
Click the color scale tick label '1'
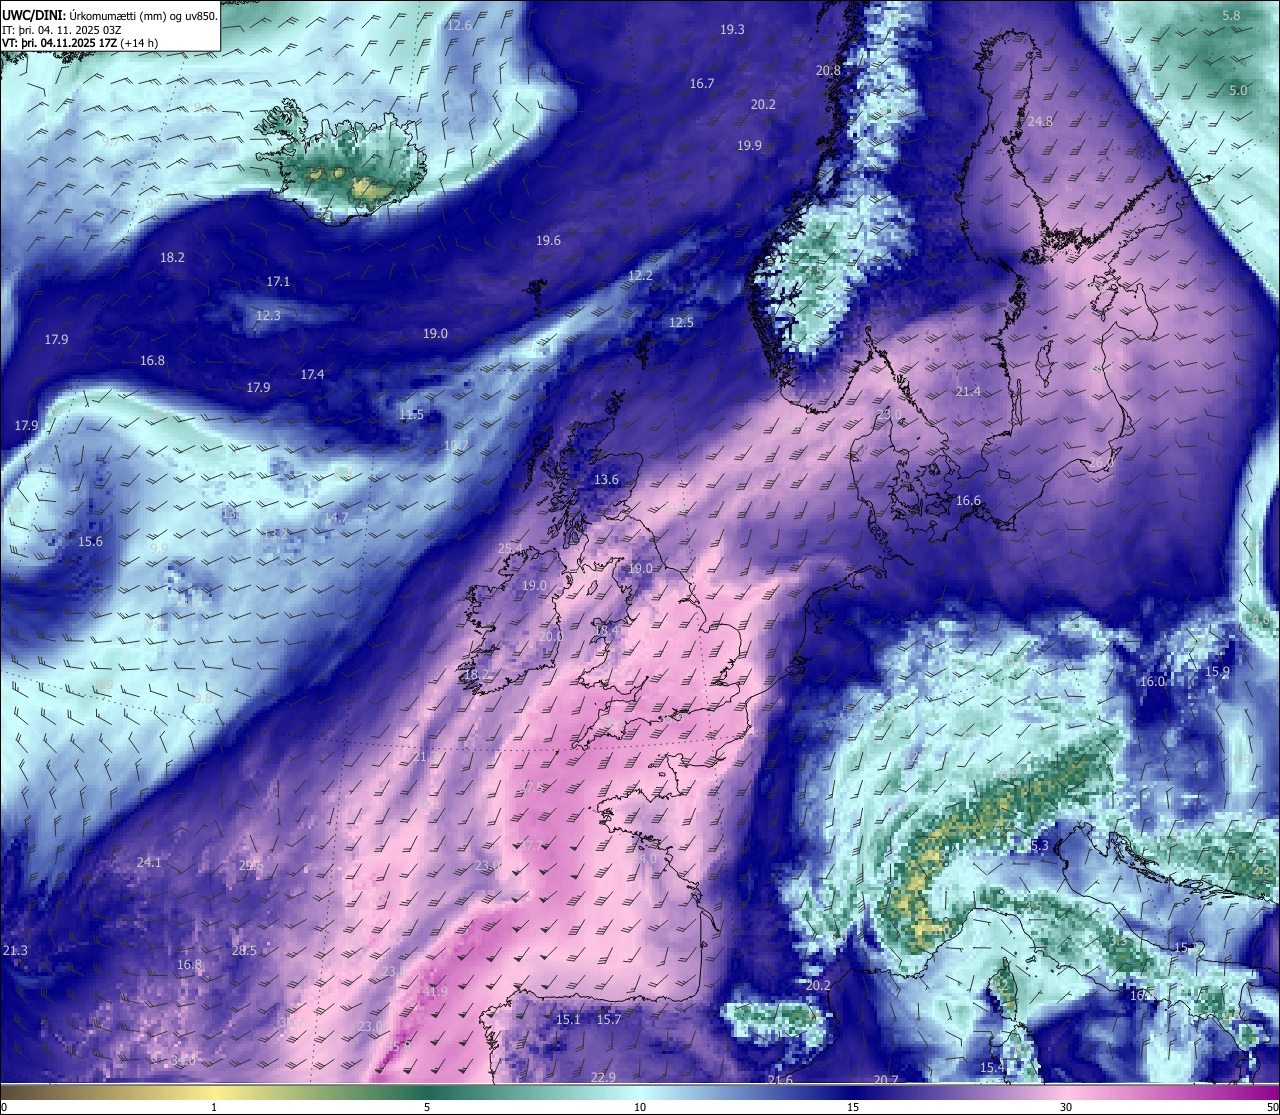(214, 1107)
